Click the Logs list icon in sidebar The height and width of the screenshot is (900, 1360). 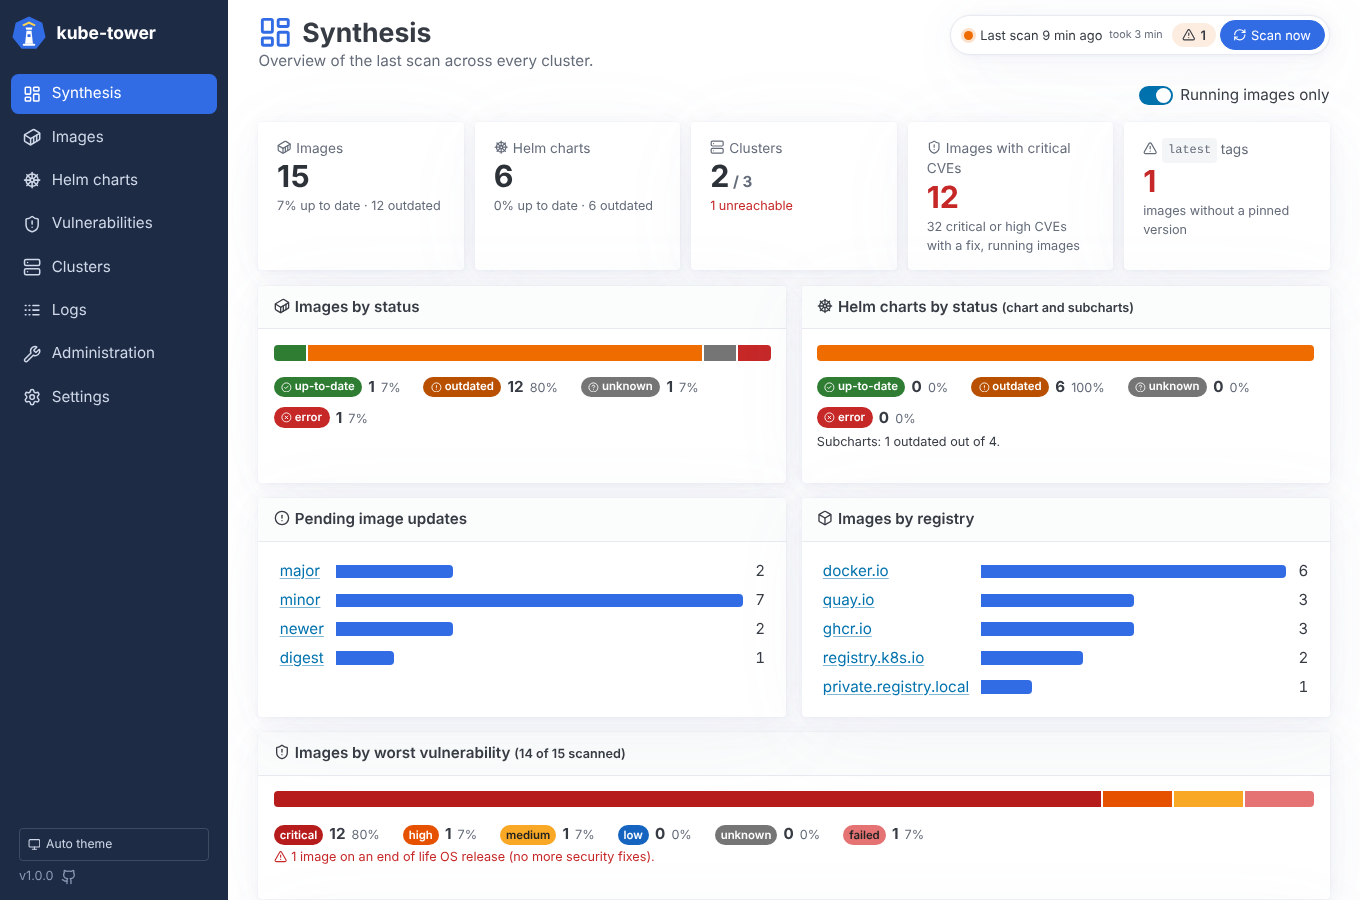(32, 310)
